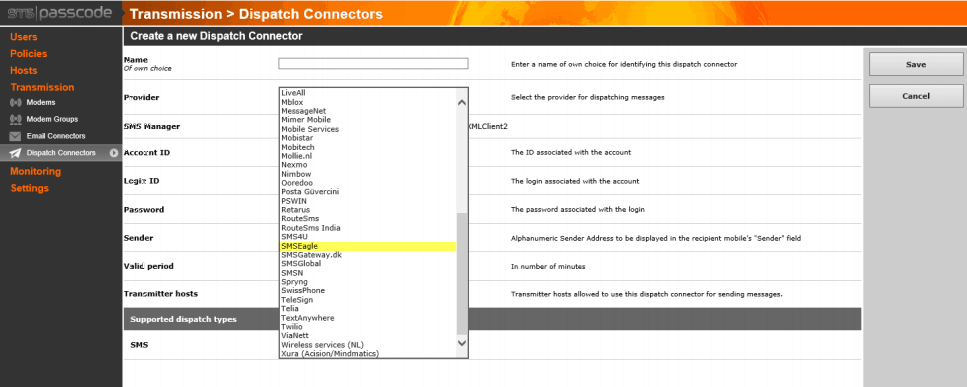Select Modems in the sidebar
Viewport: 967px width, 387px height.
point(41,102)
